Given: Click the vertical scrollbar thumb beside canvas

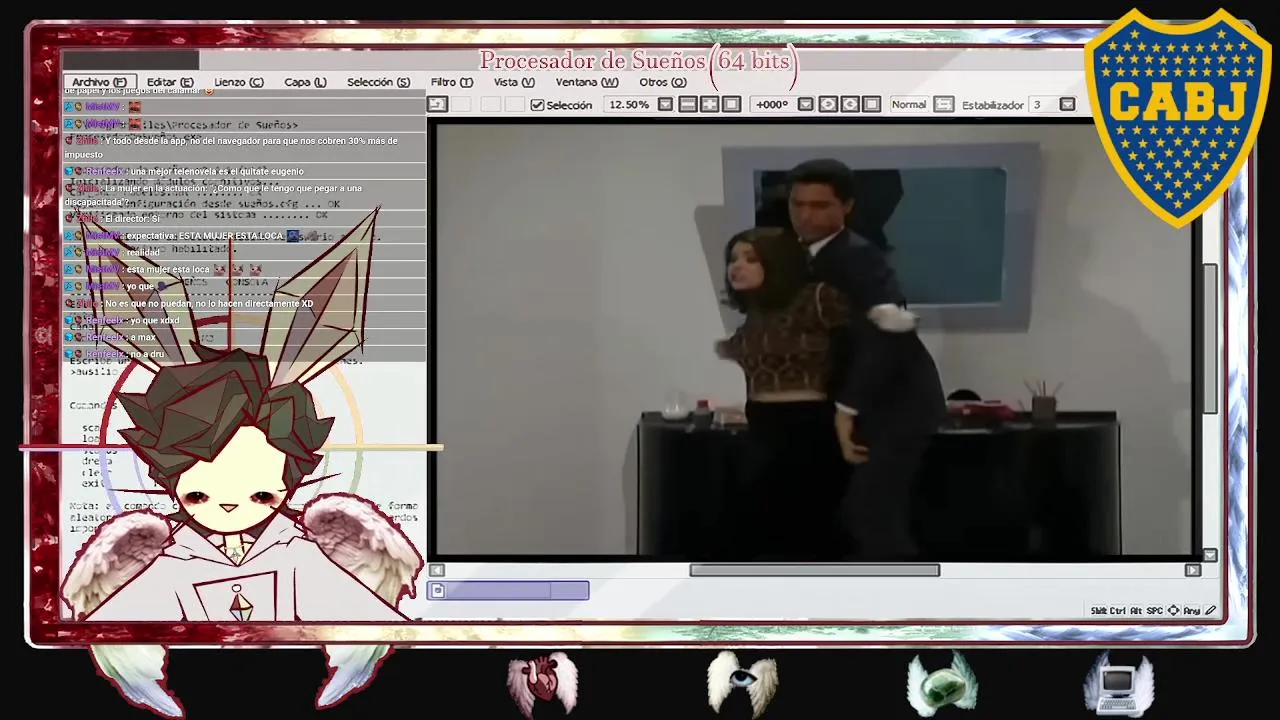Looking at the screenshot, I should 1210,338.
